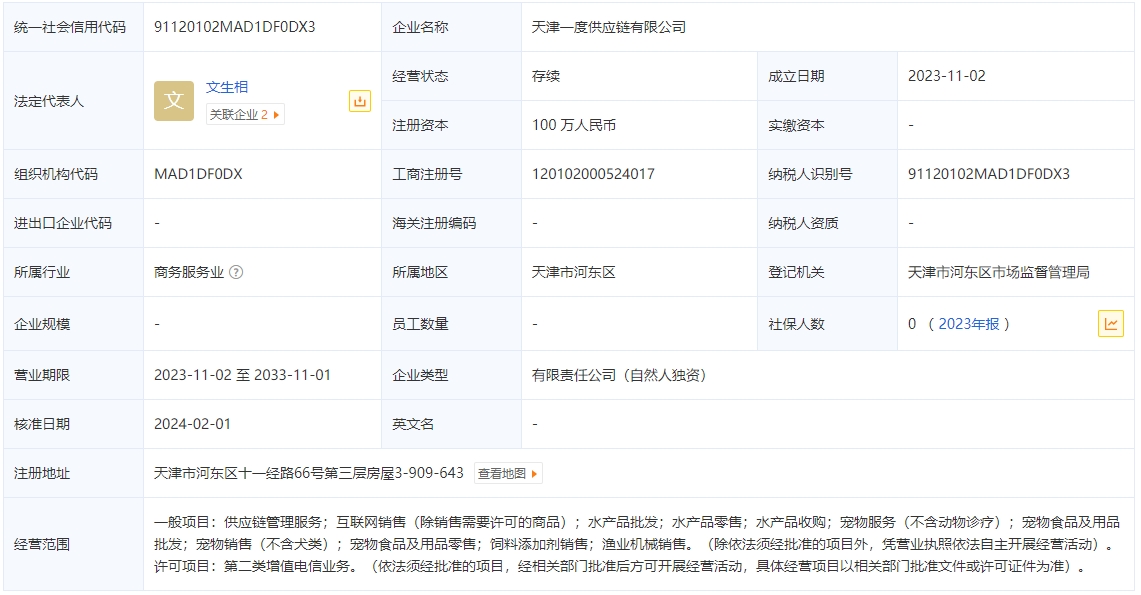Click registered capital 100 万人民币
The height and width of the screenshot is (595, 1141).
click(573, 125)
